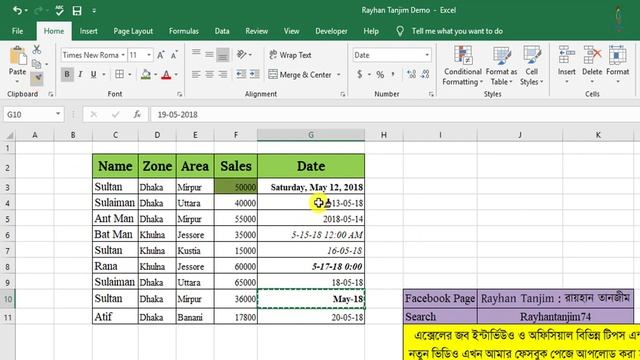
Task: Open Conditional Formatting menu
Action: (462, 65)
